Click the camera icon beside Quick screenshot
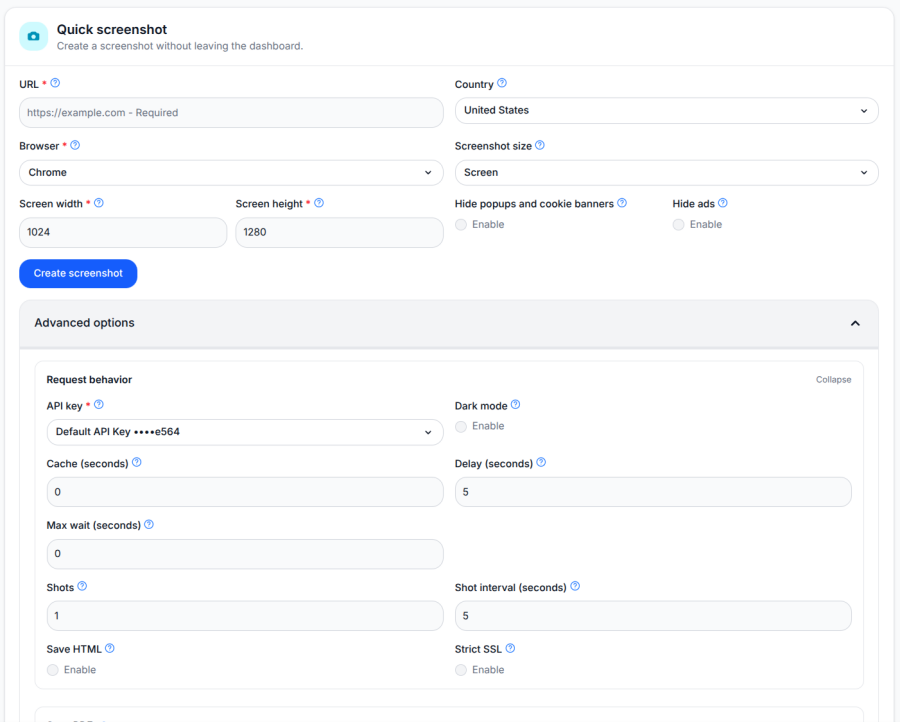This screenshot has height=722, width=900. pyautogui.click(x=33, y=36)
